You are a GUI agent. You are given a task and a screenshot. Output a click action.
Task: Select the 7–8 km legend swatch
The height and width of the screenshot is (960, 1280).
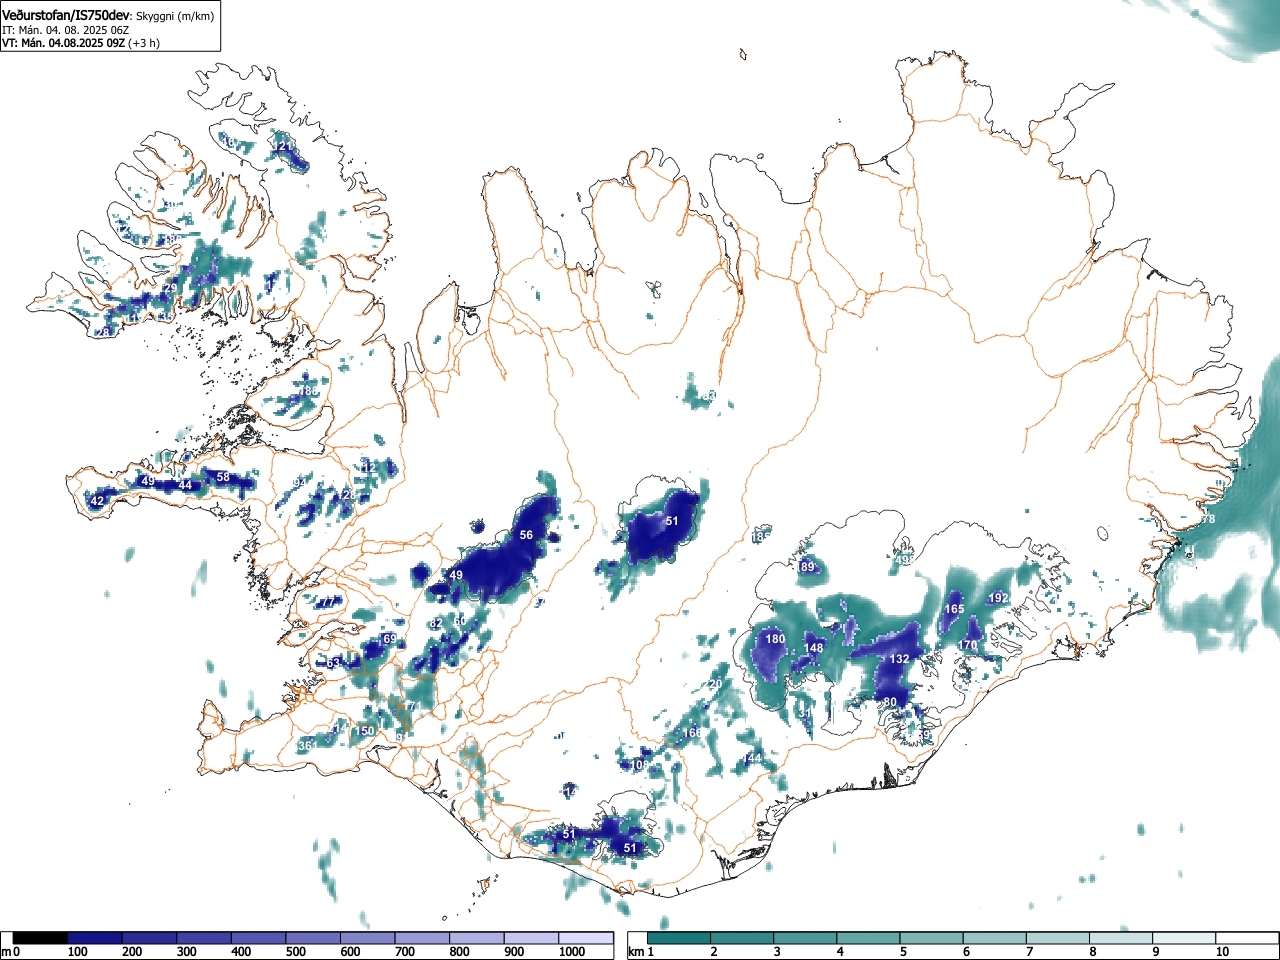click(1057, 938)
